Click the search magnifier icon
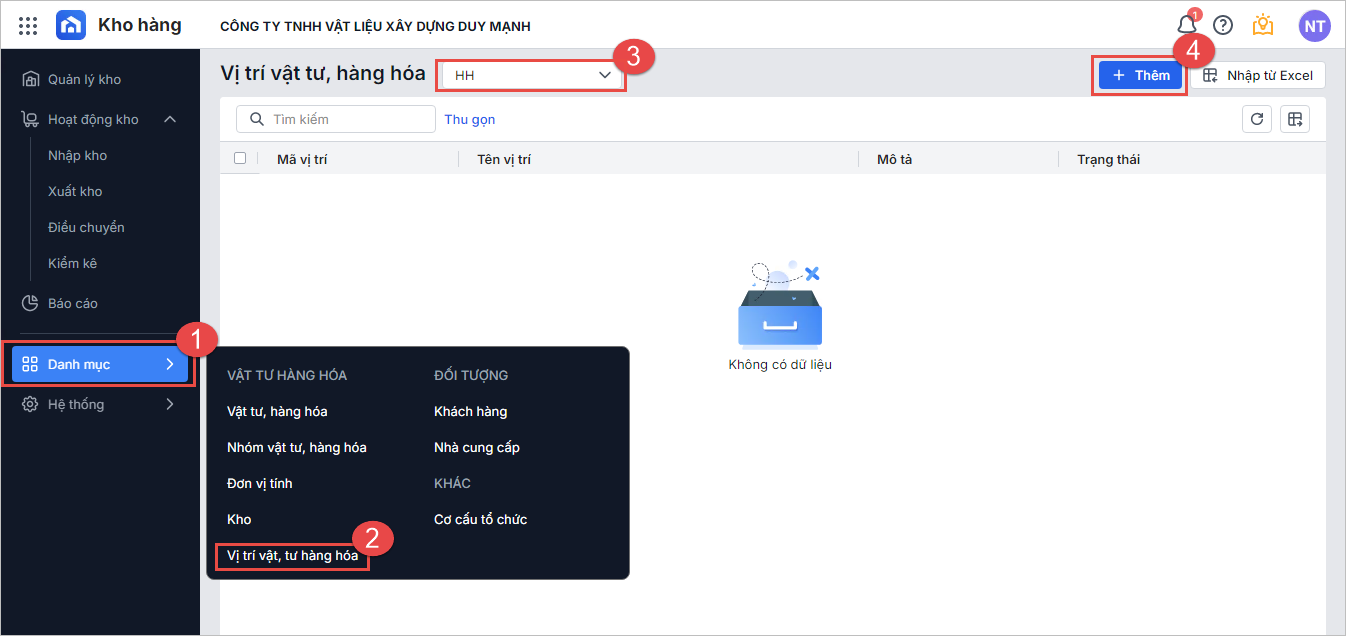Viewport: 1346px width, 636px height. (257, 119)
